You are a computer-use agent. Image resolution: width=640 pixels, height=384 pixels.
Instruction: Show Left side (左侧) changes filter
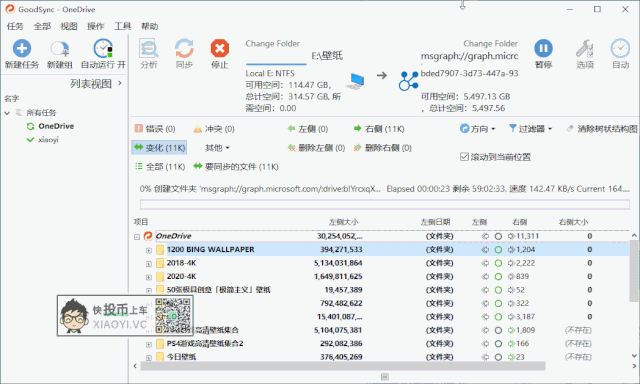pyautogui.click(x=307, y=129)
